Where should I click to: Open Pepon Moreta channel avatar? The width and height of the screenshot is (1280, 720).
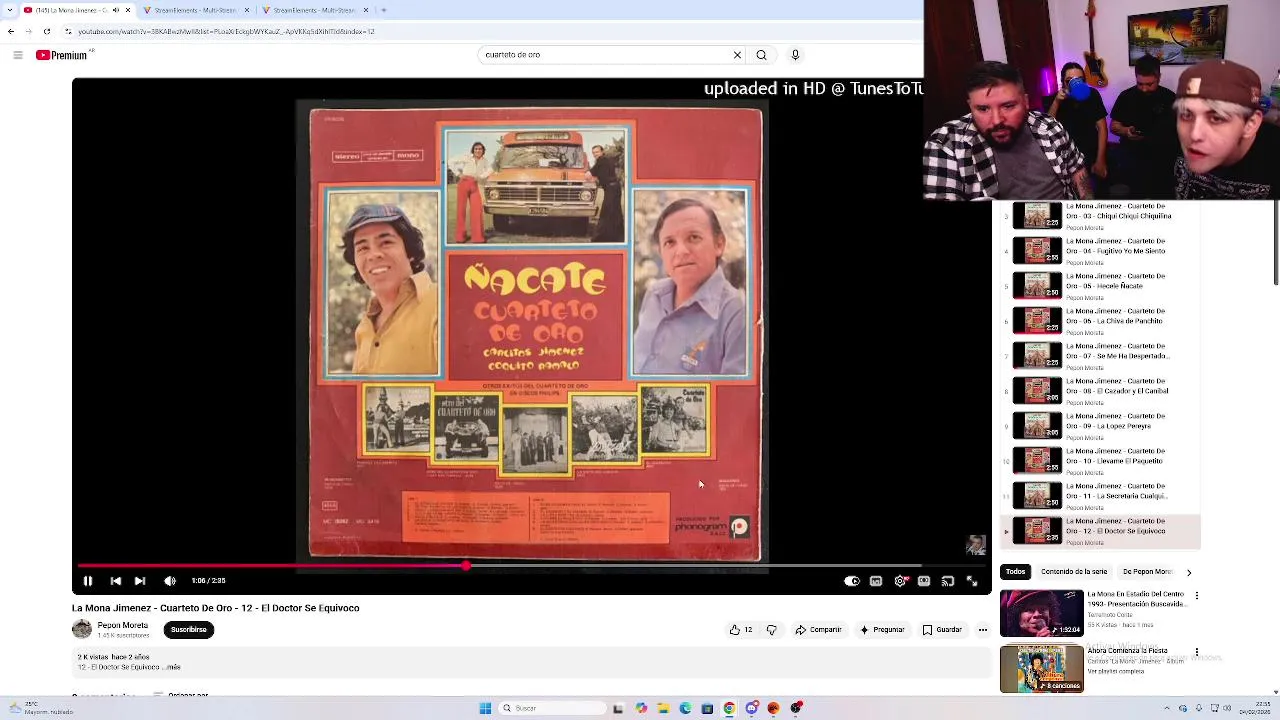[x=82, y=629]
